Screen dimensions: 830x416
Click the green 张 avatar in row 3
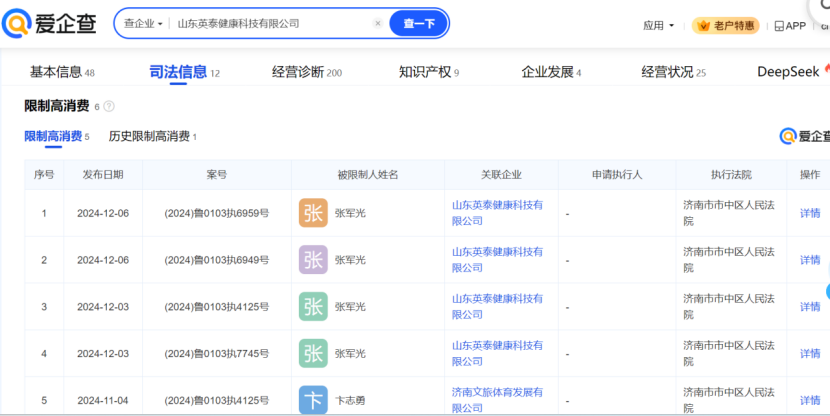(x=313, y=306)
